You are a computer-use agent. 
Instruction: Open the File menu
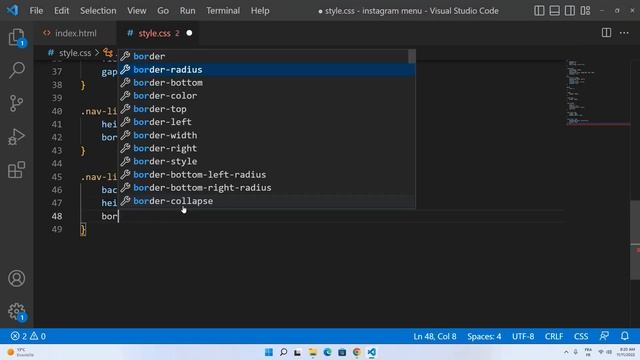tap(36, 11)
